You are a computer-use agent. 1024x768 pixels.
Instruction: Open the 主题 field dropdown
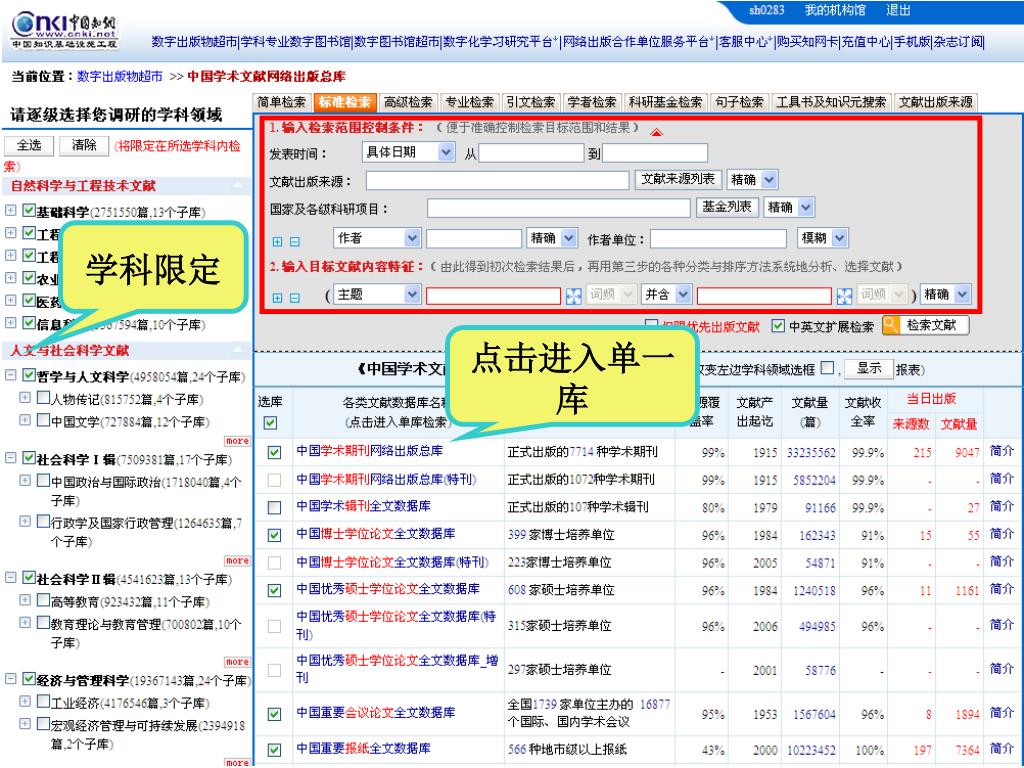[x=377, y=295]
